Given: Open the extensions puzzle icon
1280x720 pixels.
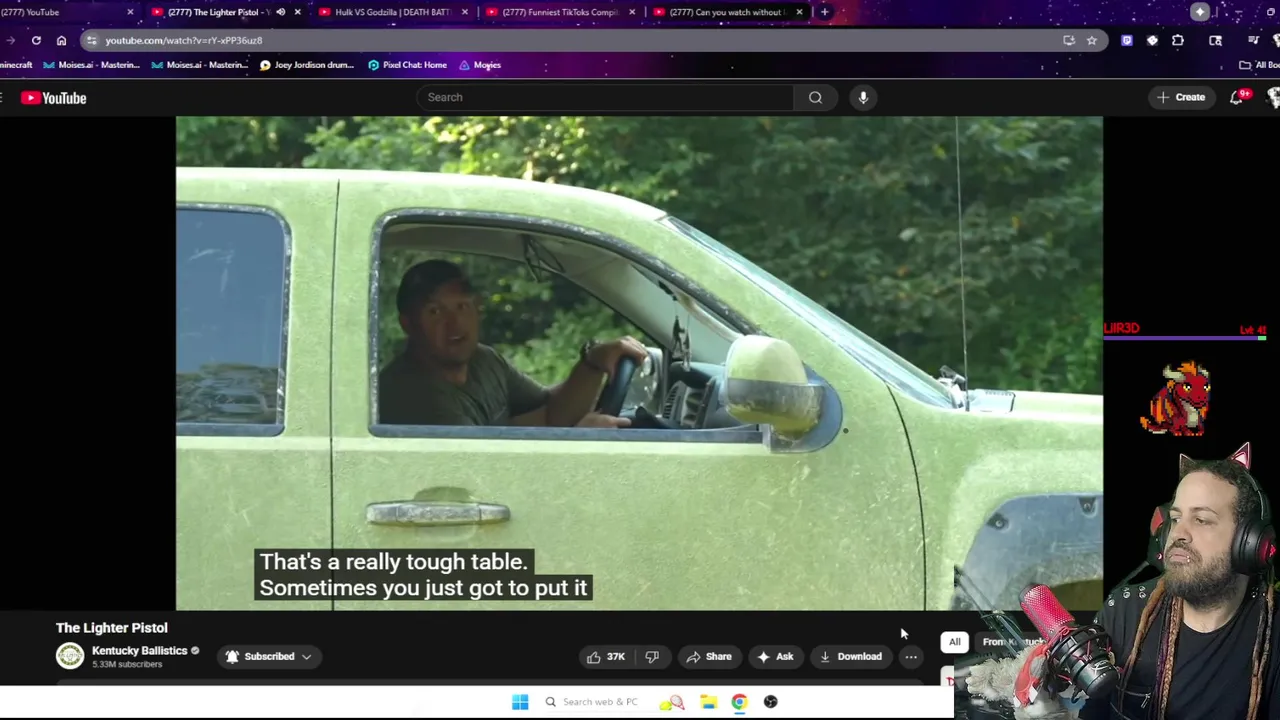Looking at the screenshot, I should 1177,40.
